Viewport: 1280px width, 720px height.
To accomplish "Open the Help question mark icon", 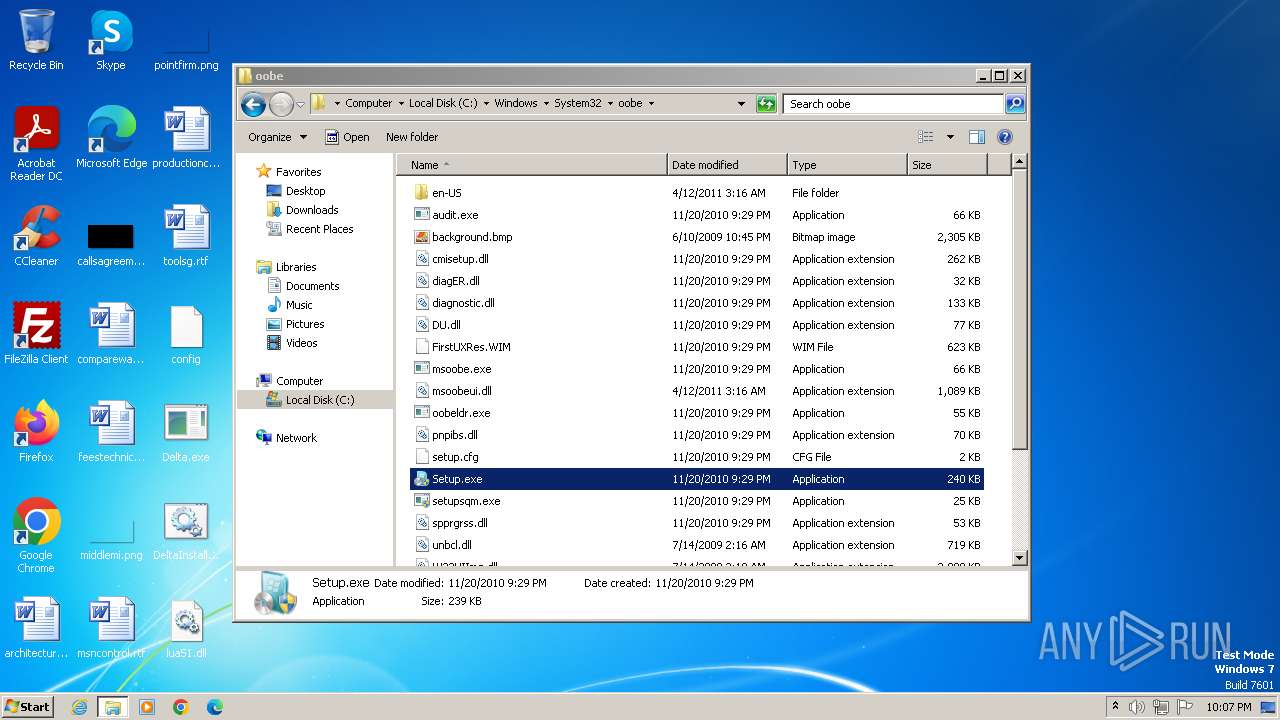I will coord(1005,137).
